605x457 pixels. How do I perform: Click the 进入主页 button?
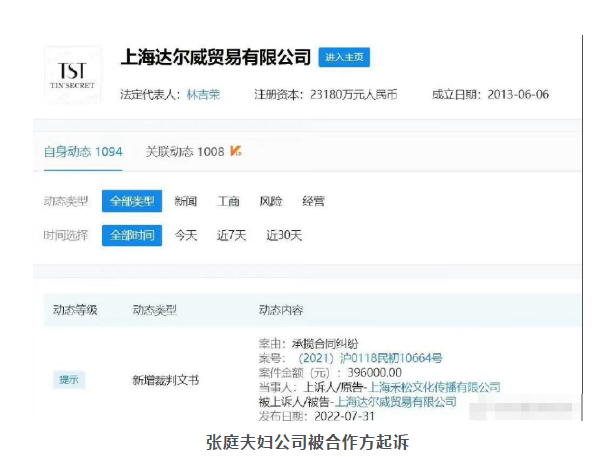(x=344, y=58)
